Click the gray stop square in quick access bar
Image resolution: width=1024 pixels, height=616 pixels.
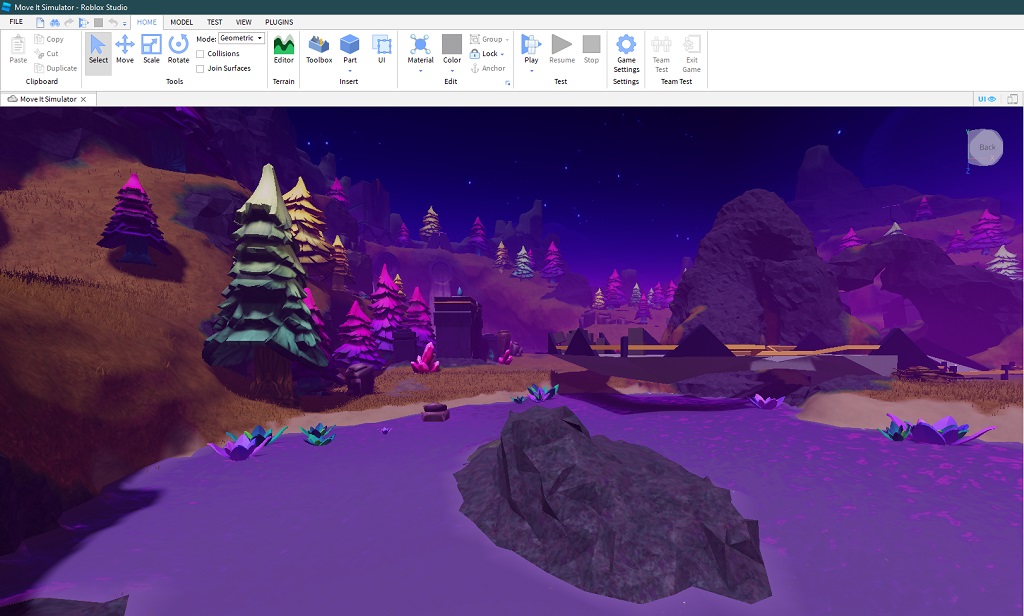pyautogui.click(x=98, y=22)
